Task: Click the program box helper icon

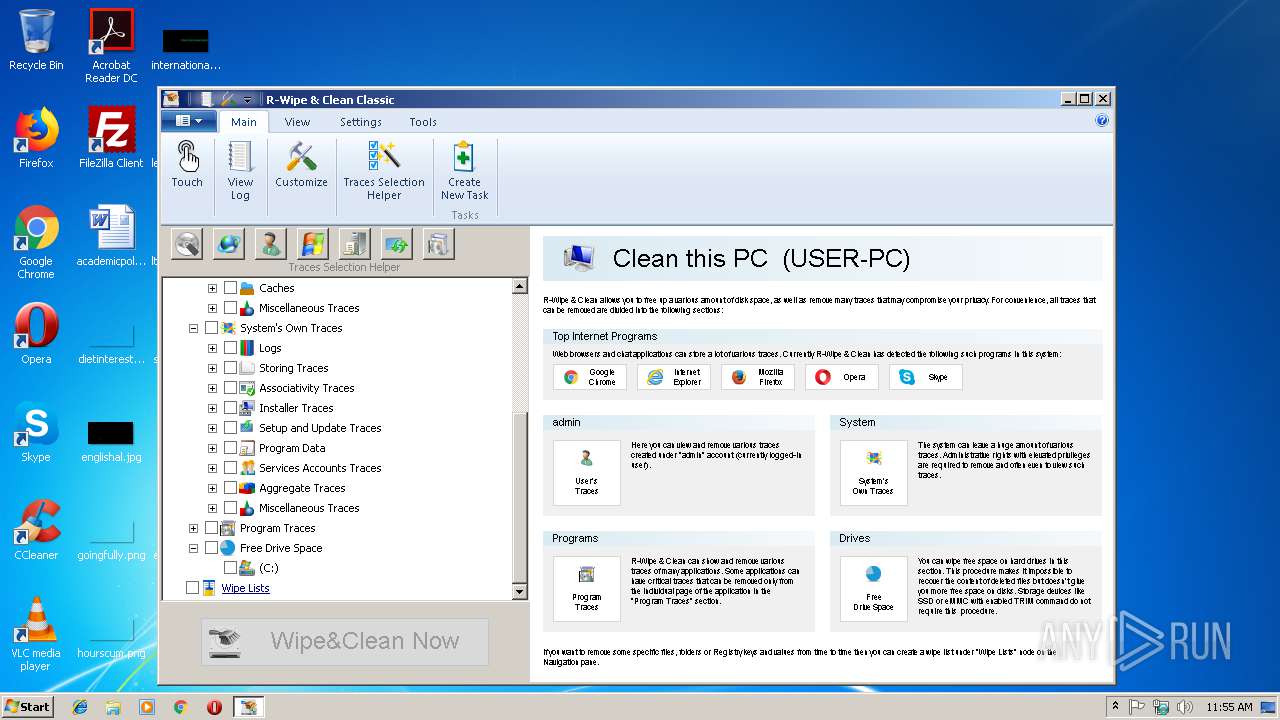Action: (439, 244)
